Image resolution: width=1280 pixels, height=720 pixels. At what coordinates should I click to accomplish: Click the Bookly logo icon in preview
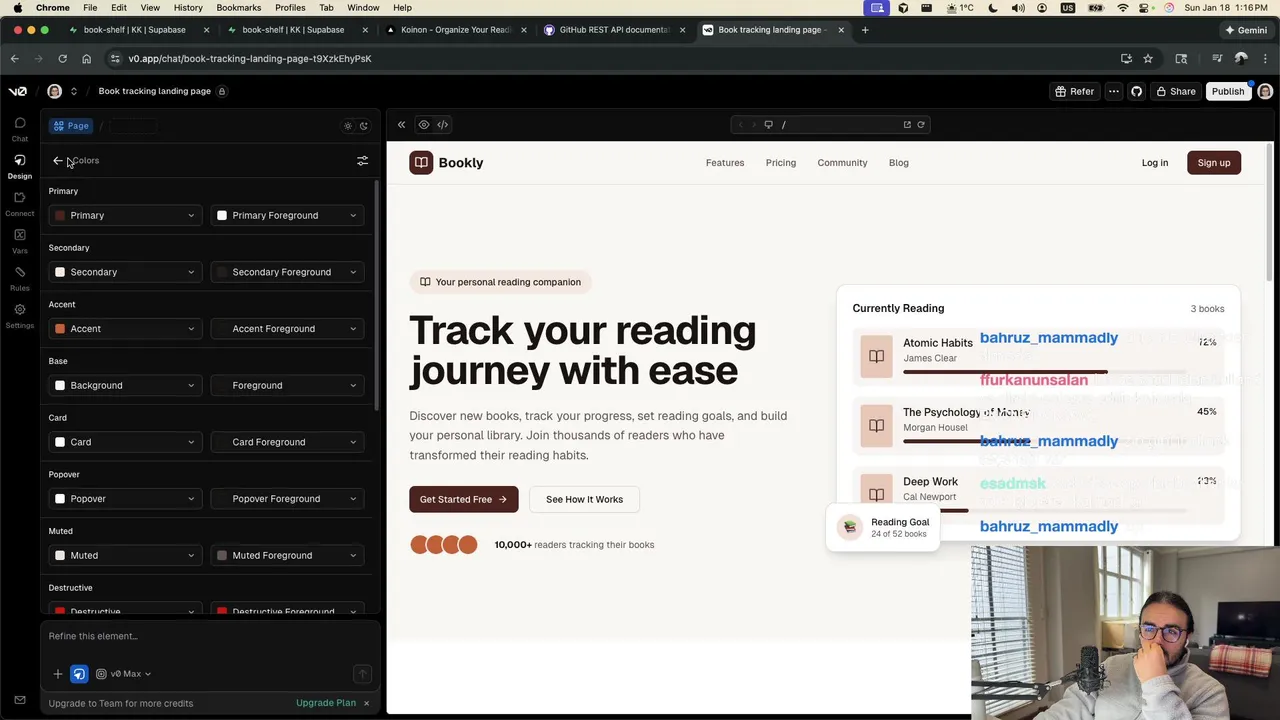coord(421,162)
